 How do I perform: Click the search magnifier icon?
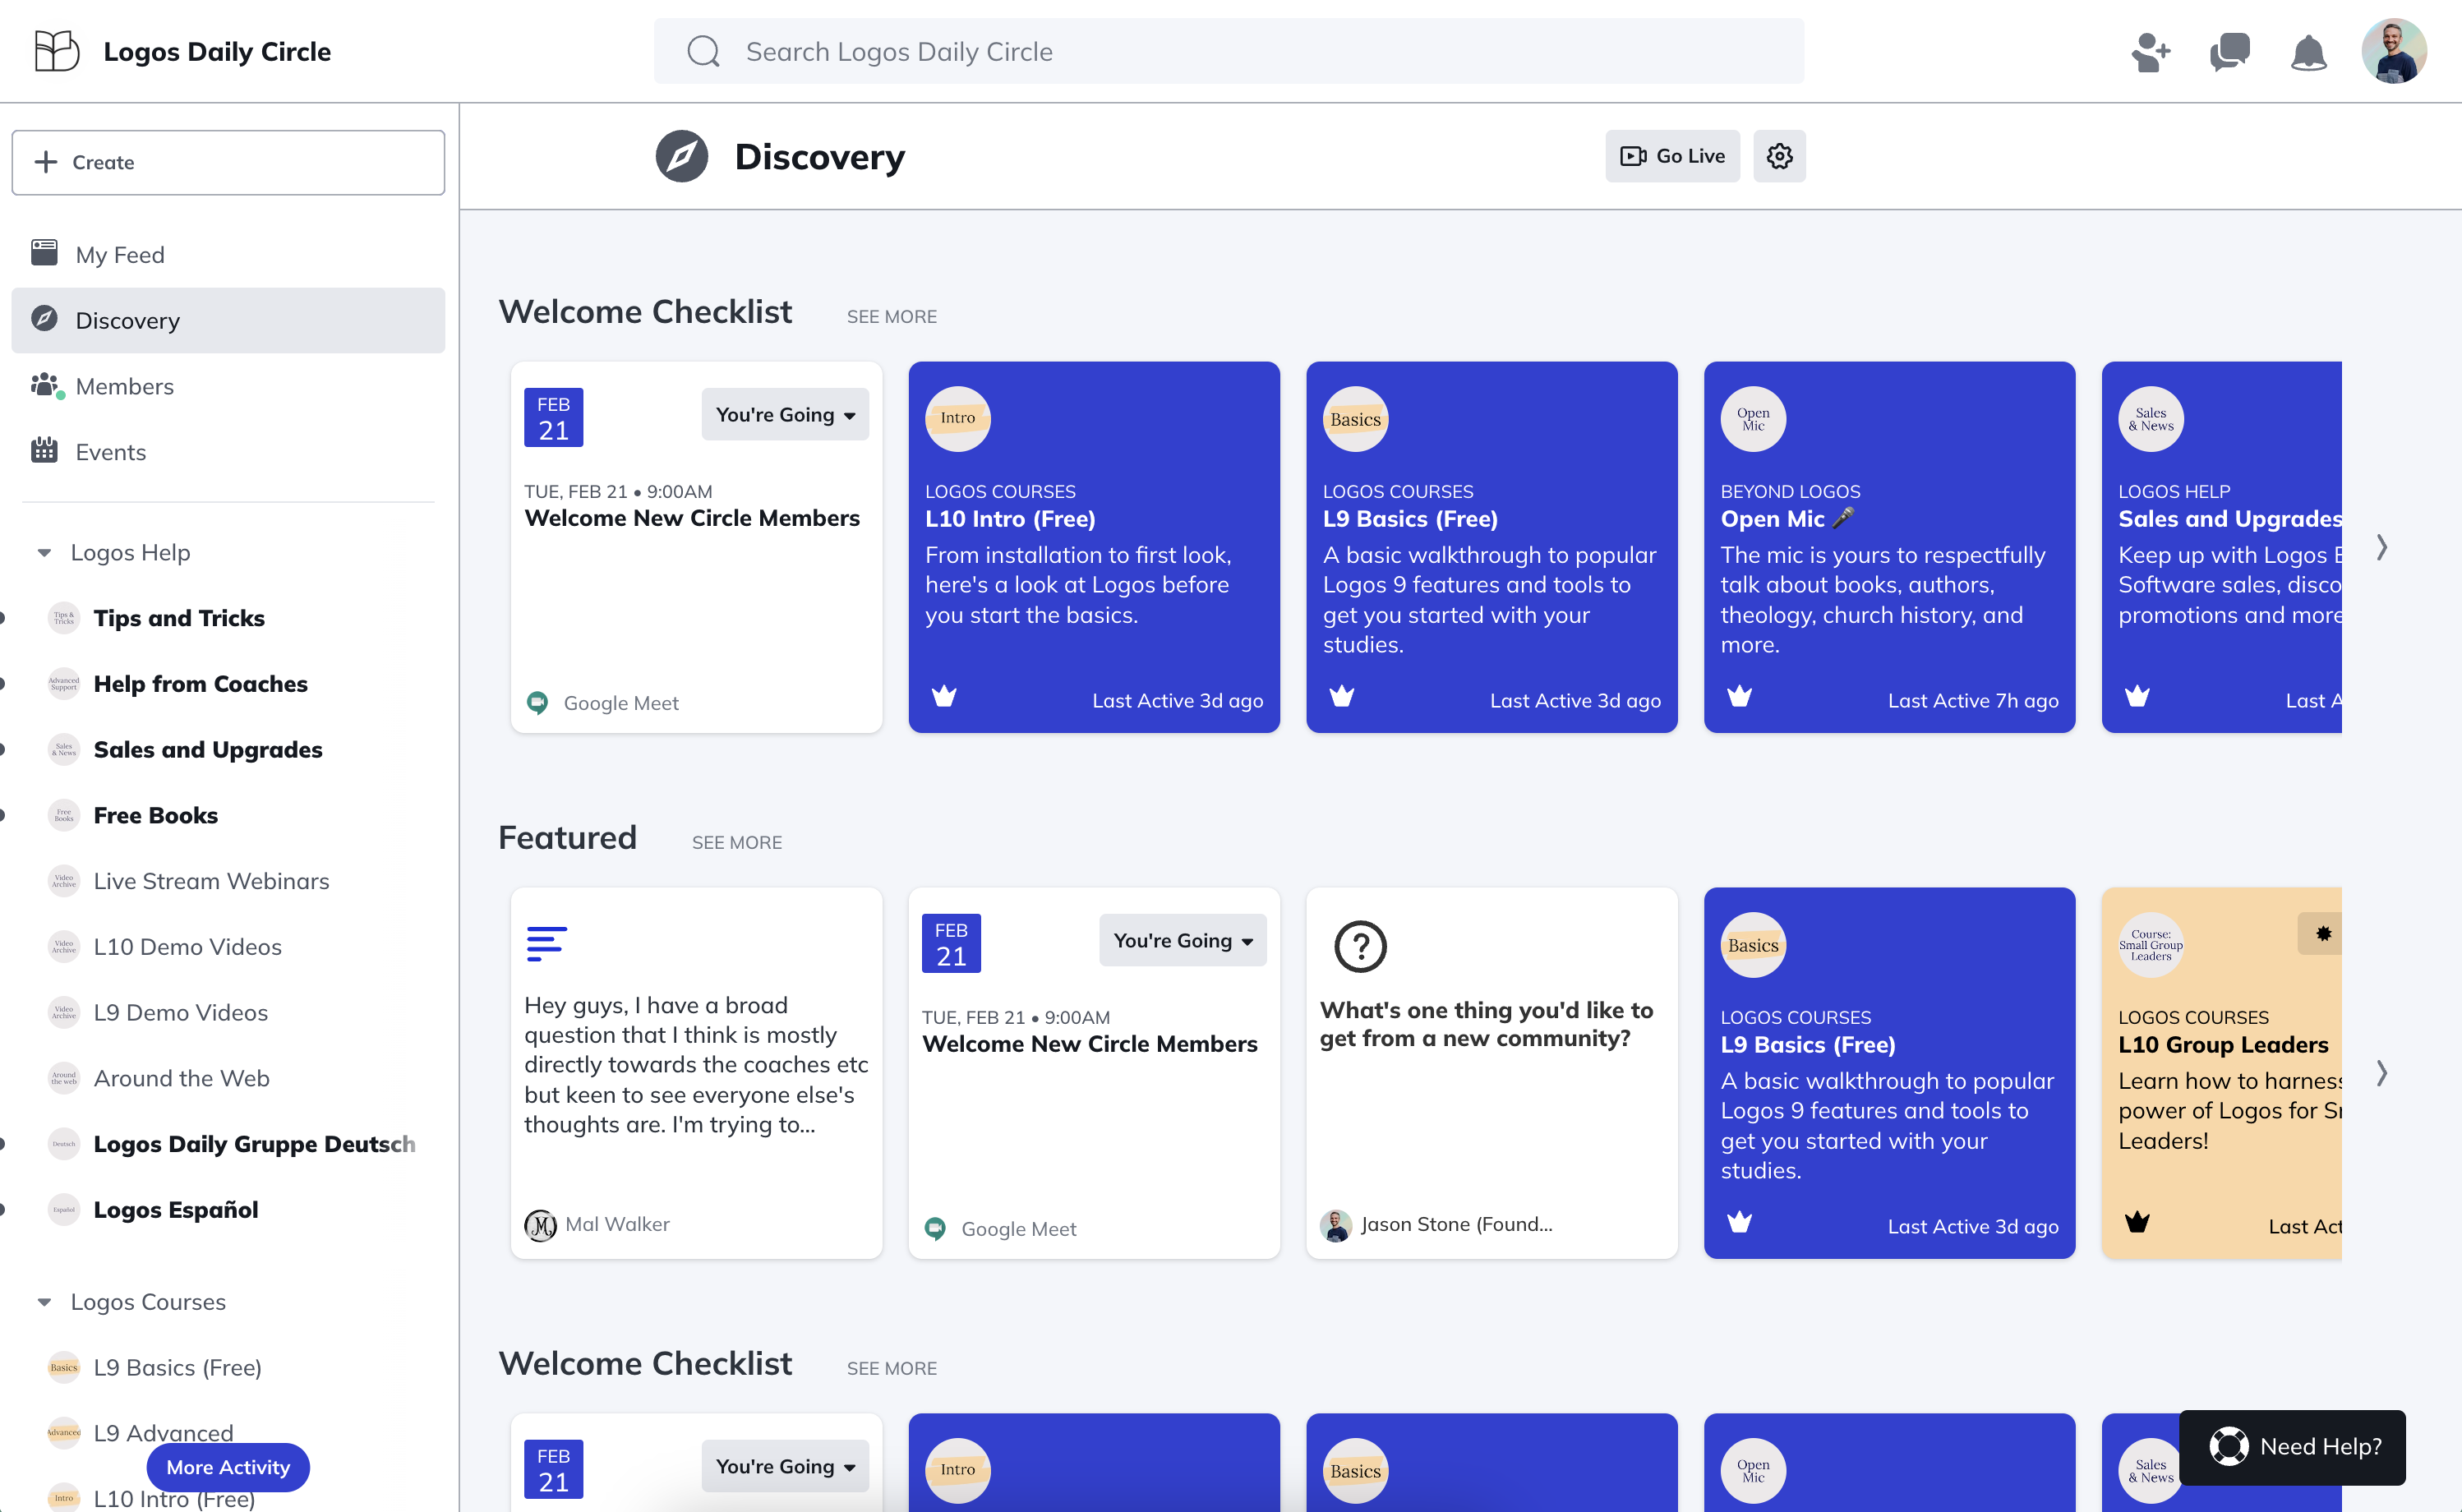[703, 51]
